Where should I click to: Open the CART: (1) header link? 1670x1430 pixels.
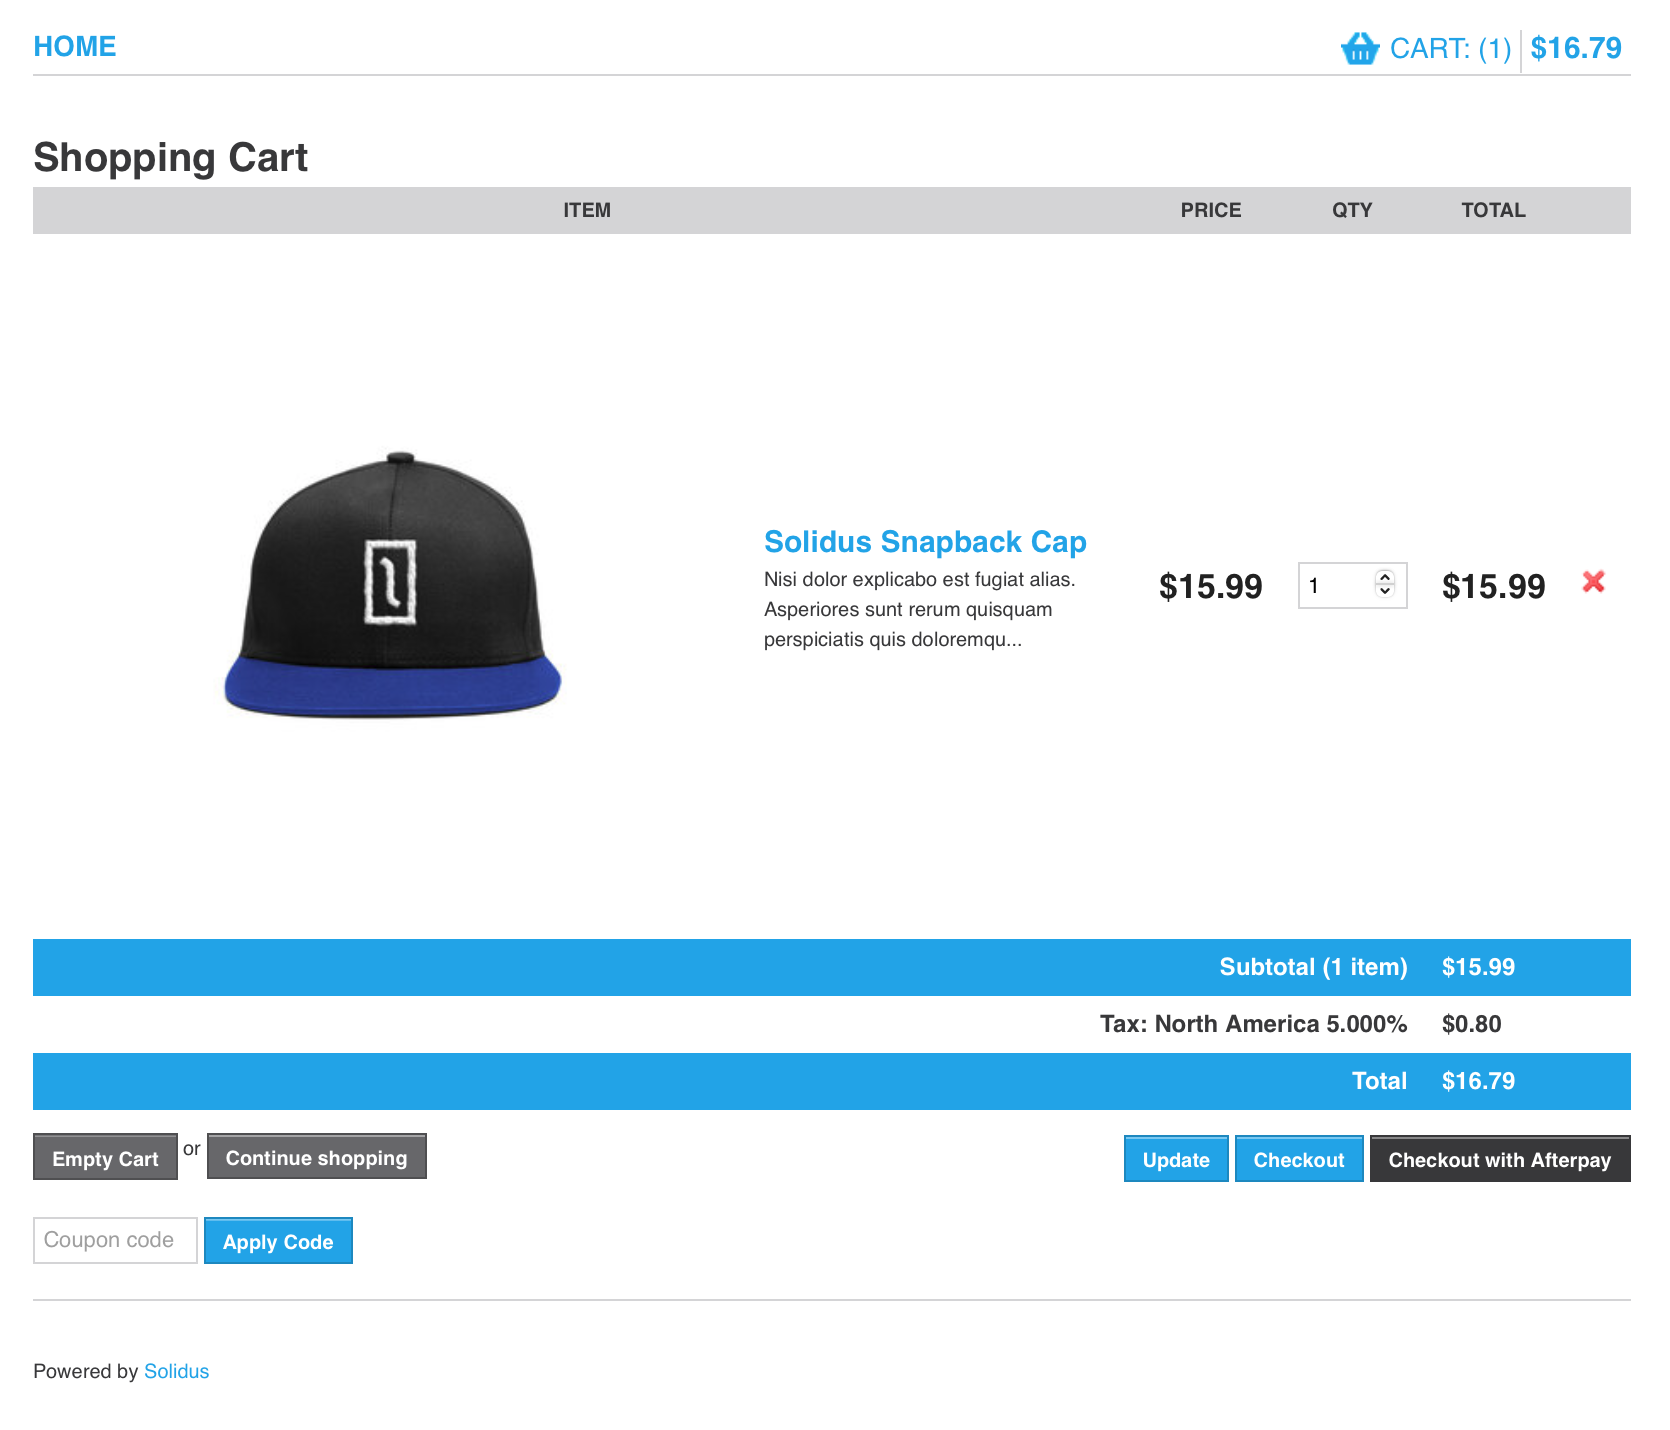[x=1450, y=49]
